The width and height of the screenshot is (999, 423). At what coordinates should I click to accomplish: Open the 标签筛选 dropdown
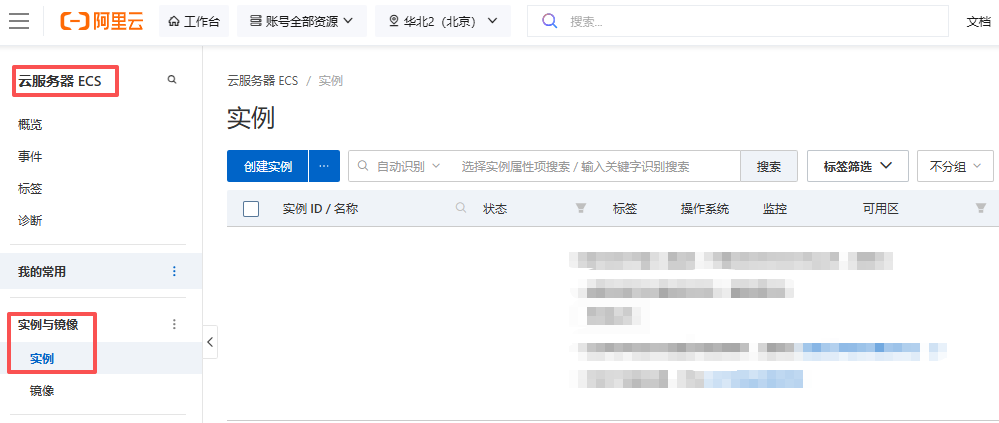858,166
